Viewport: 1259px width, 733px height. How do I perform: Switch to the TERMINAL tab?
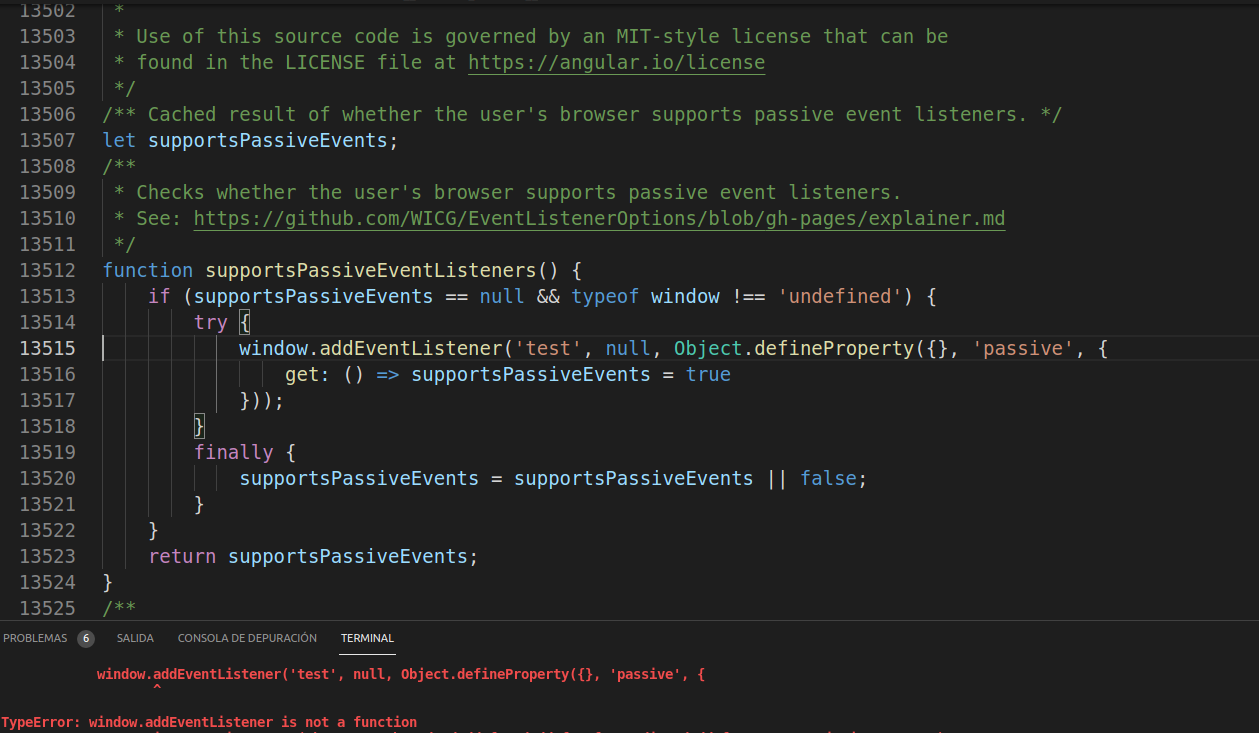pos(367,637)
